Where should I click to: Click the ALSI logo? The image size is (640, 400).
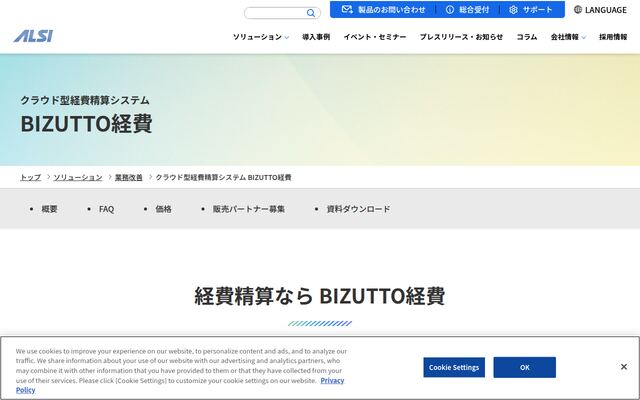(x=33, y=36)
